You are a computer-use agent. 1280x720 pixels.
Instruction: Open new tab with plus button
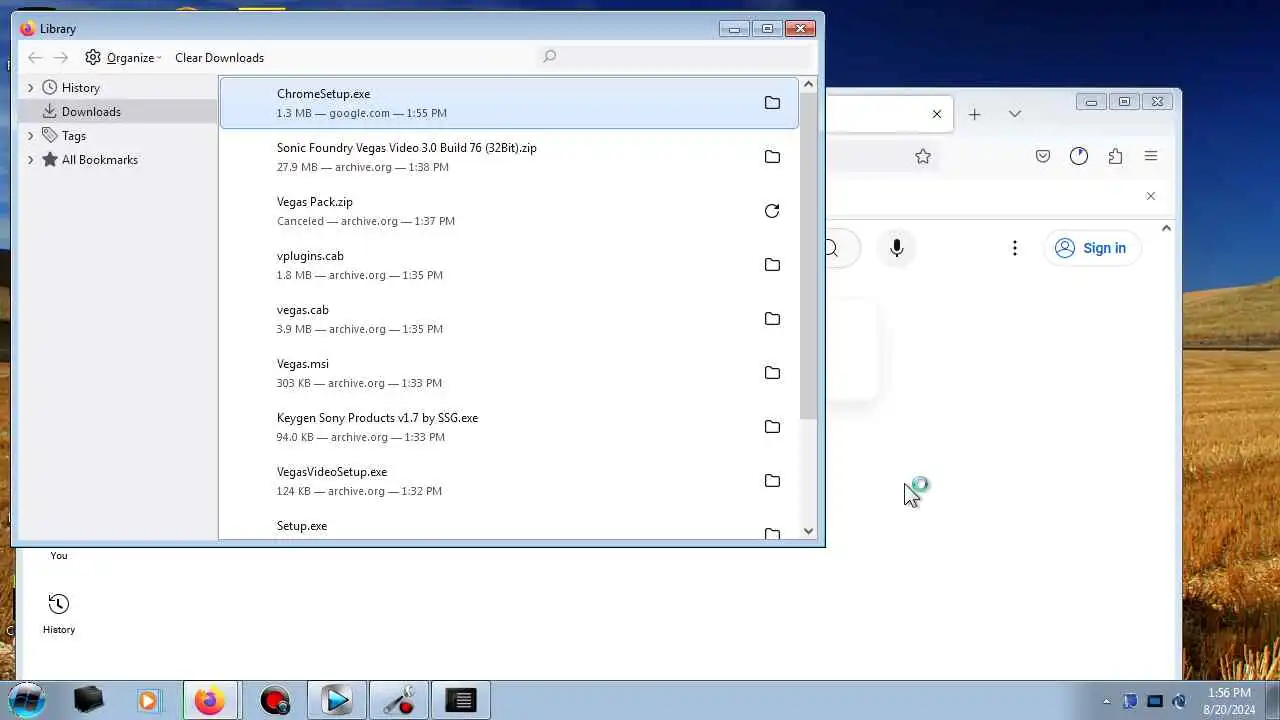(974, 114)
